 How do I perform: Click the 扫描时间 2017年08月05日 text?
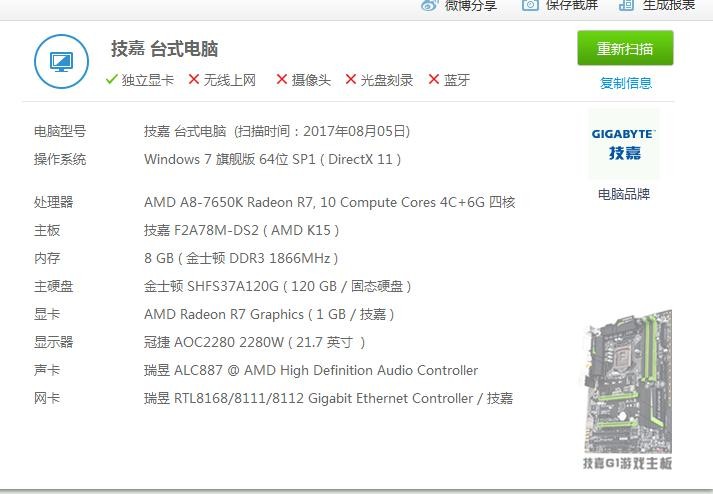pyautogui.click(x=322, y=131)
